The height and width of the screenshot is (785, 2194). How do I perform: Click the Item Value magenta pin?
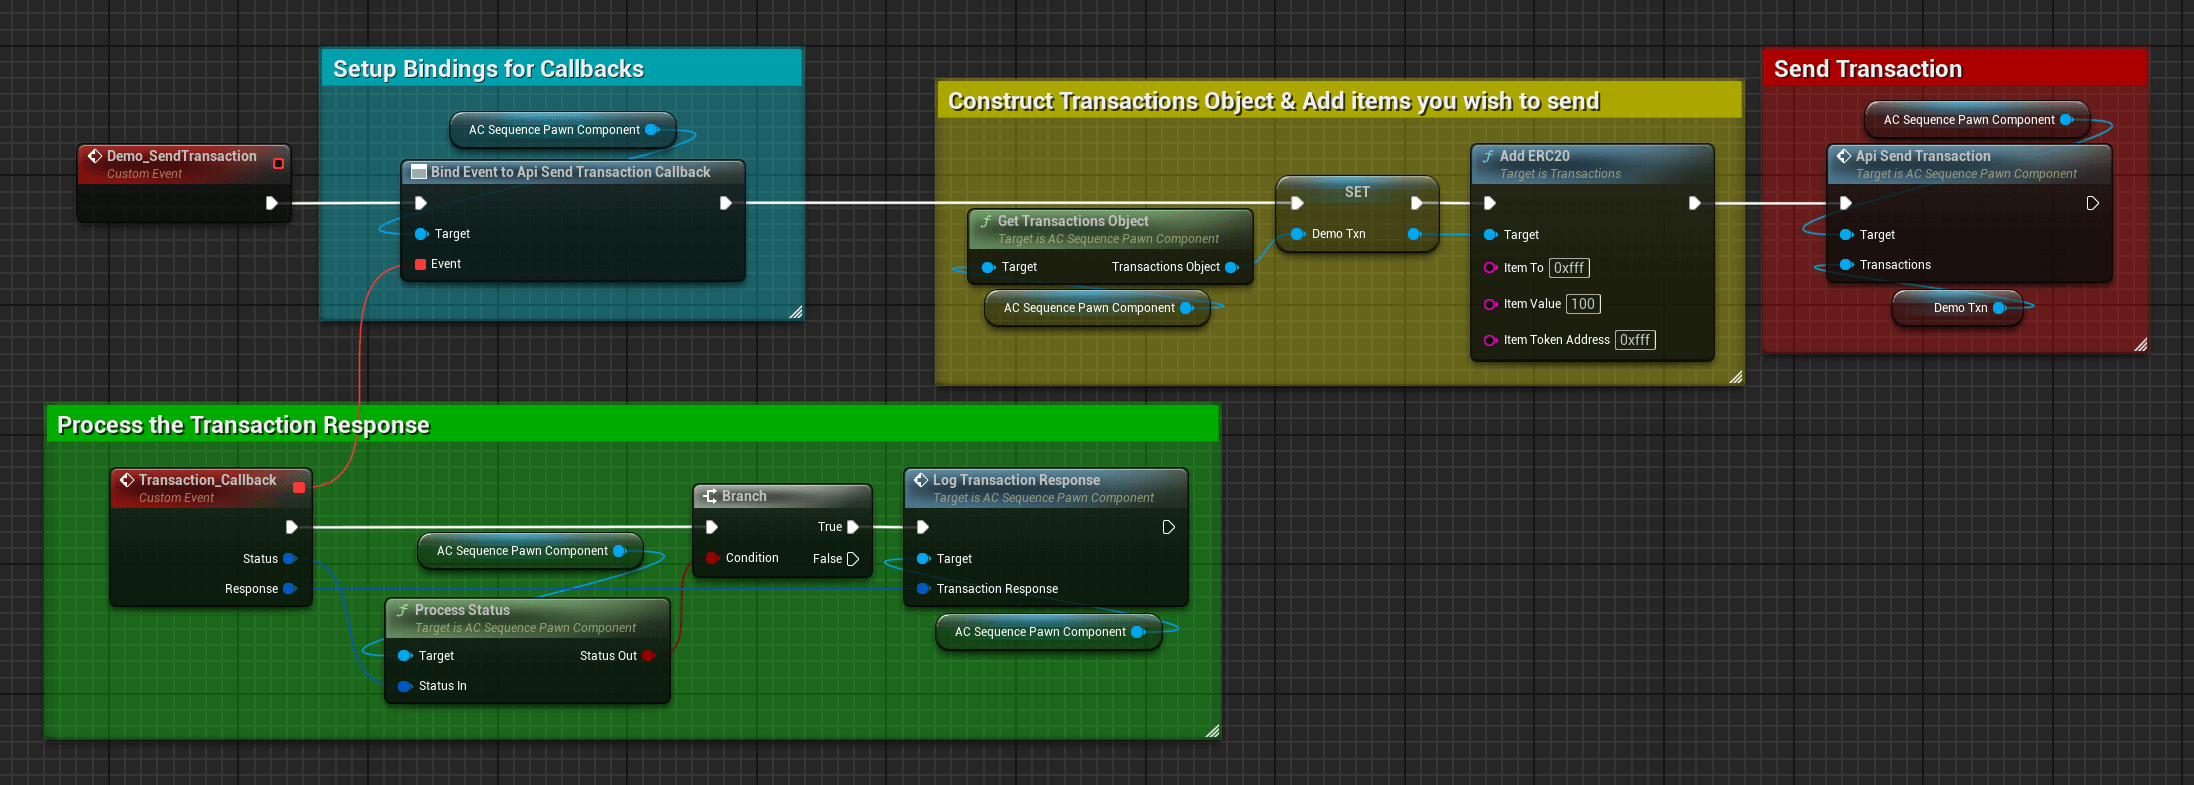[x=1490, y=304]
